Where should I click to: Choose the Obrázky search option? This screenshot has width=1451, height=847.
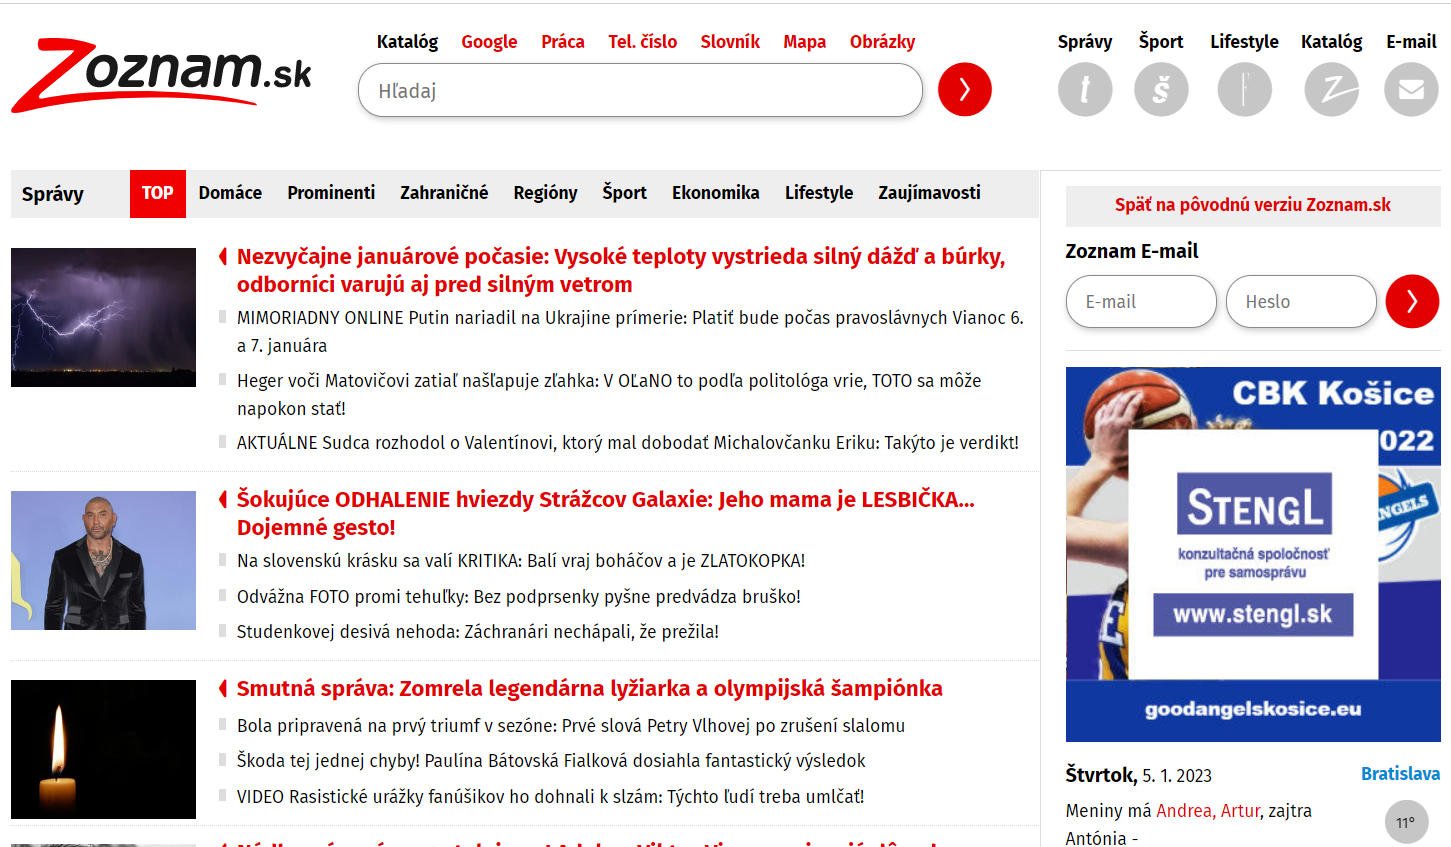click(881, 42)
